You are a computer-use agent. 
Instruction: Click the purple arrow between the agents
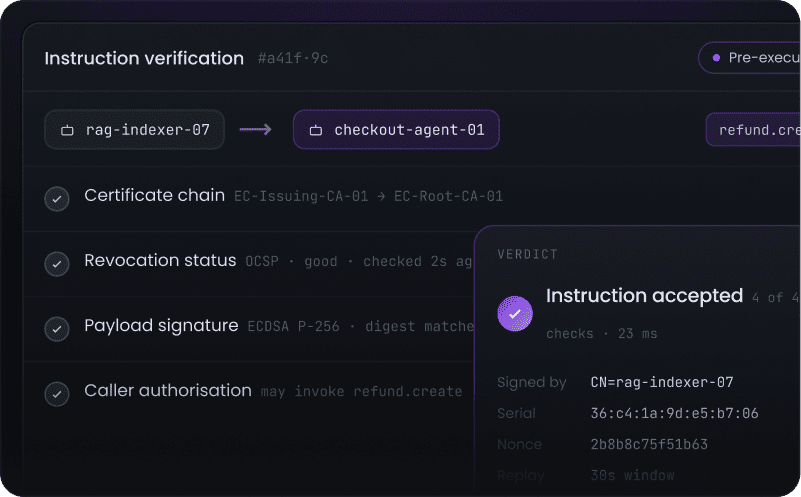tap(255, 130)
